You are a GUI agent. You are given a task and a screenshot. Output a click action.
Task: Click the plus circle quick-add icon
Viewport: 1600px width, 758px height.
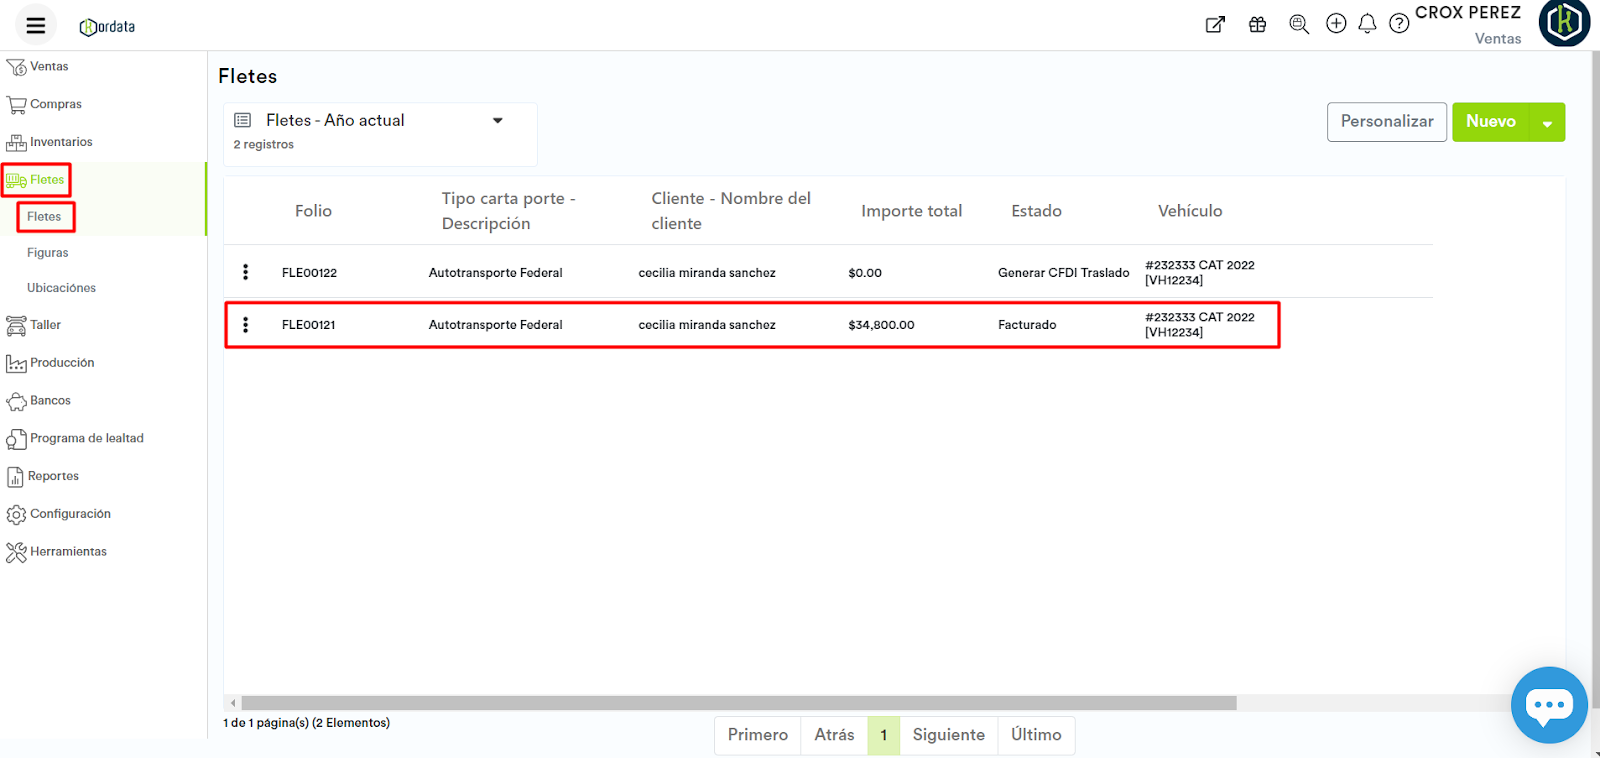pos(1336,24)
